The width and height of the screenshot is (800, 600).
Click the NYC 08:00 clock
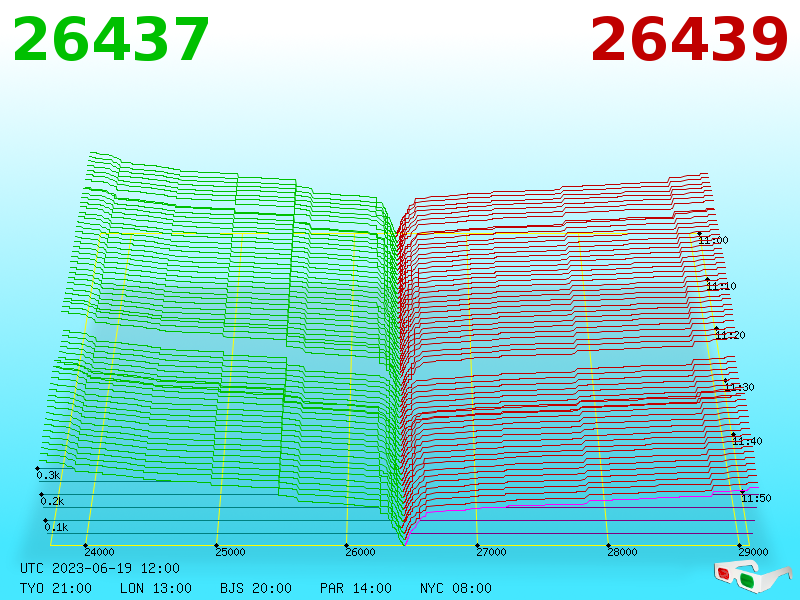456,588
